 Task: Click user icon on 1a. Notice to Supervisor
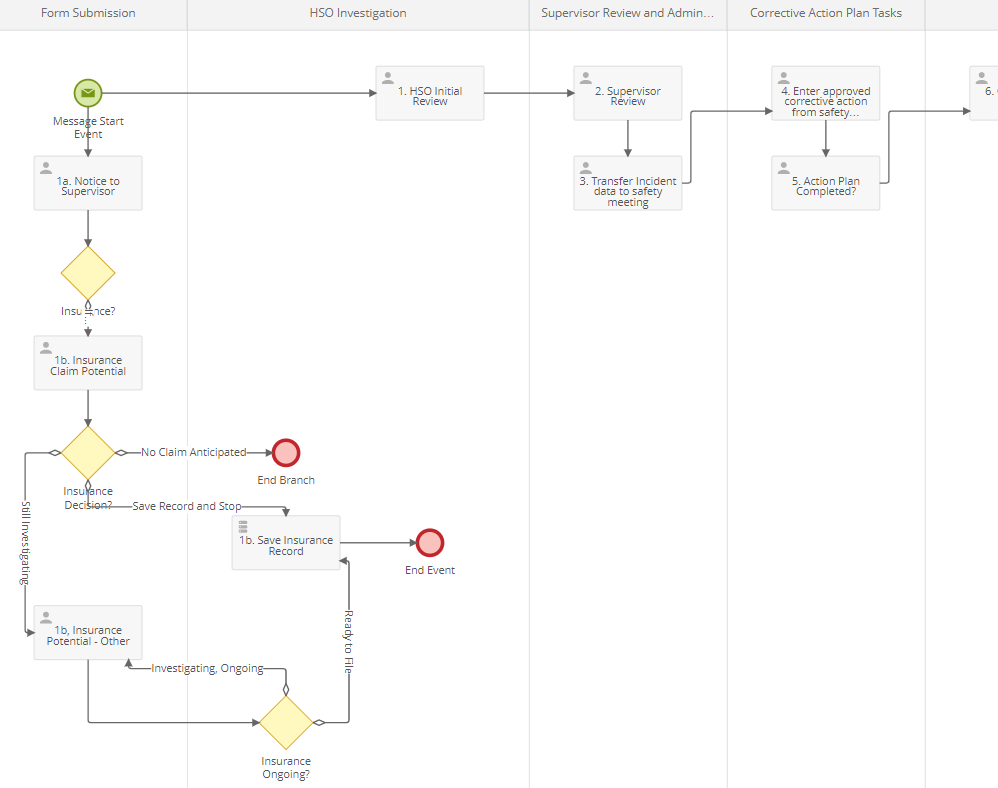point(46,168)
